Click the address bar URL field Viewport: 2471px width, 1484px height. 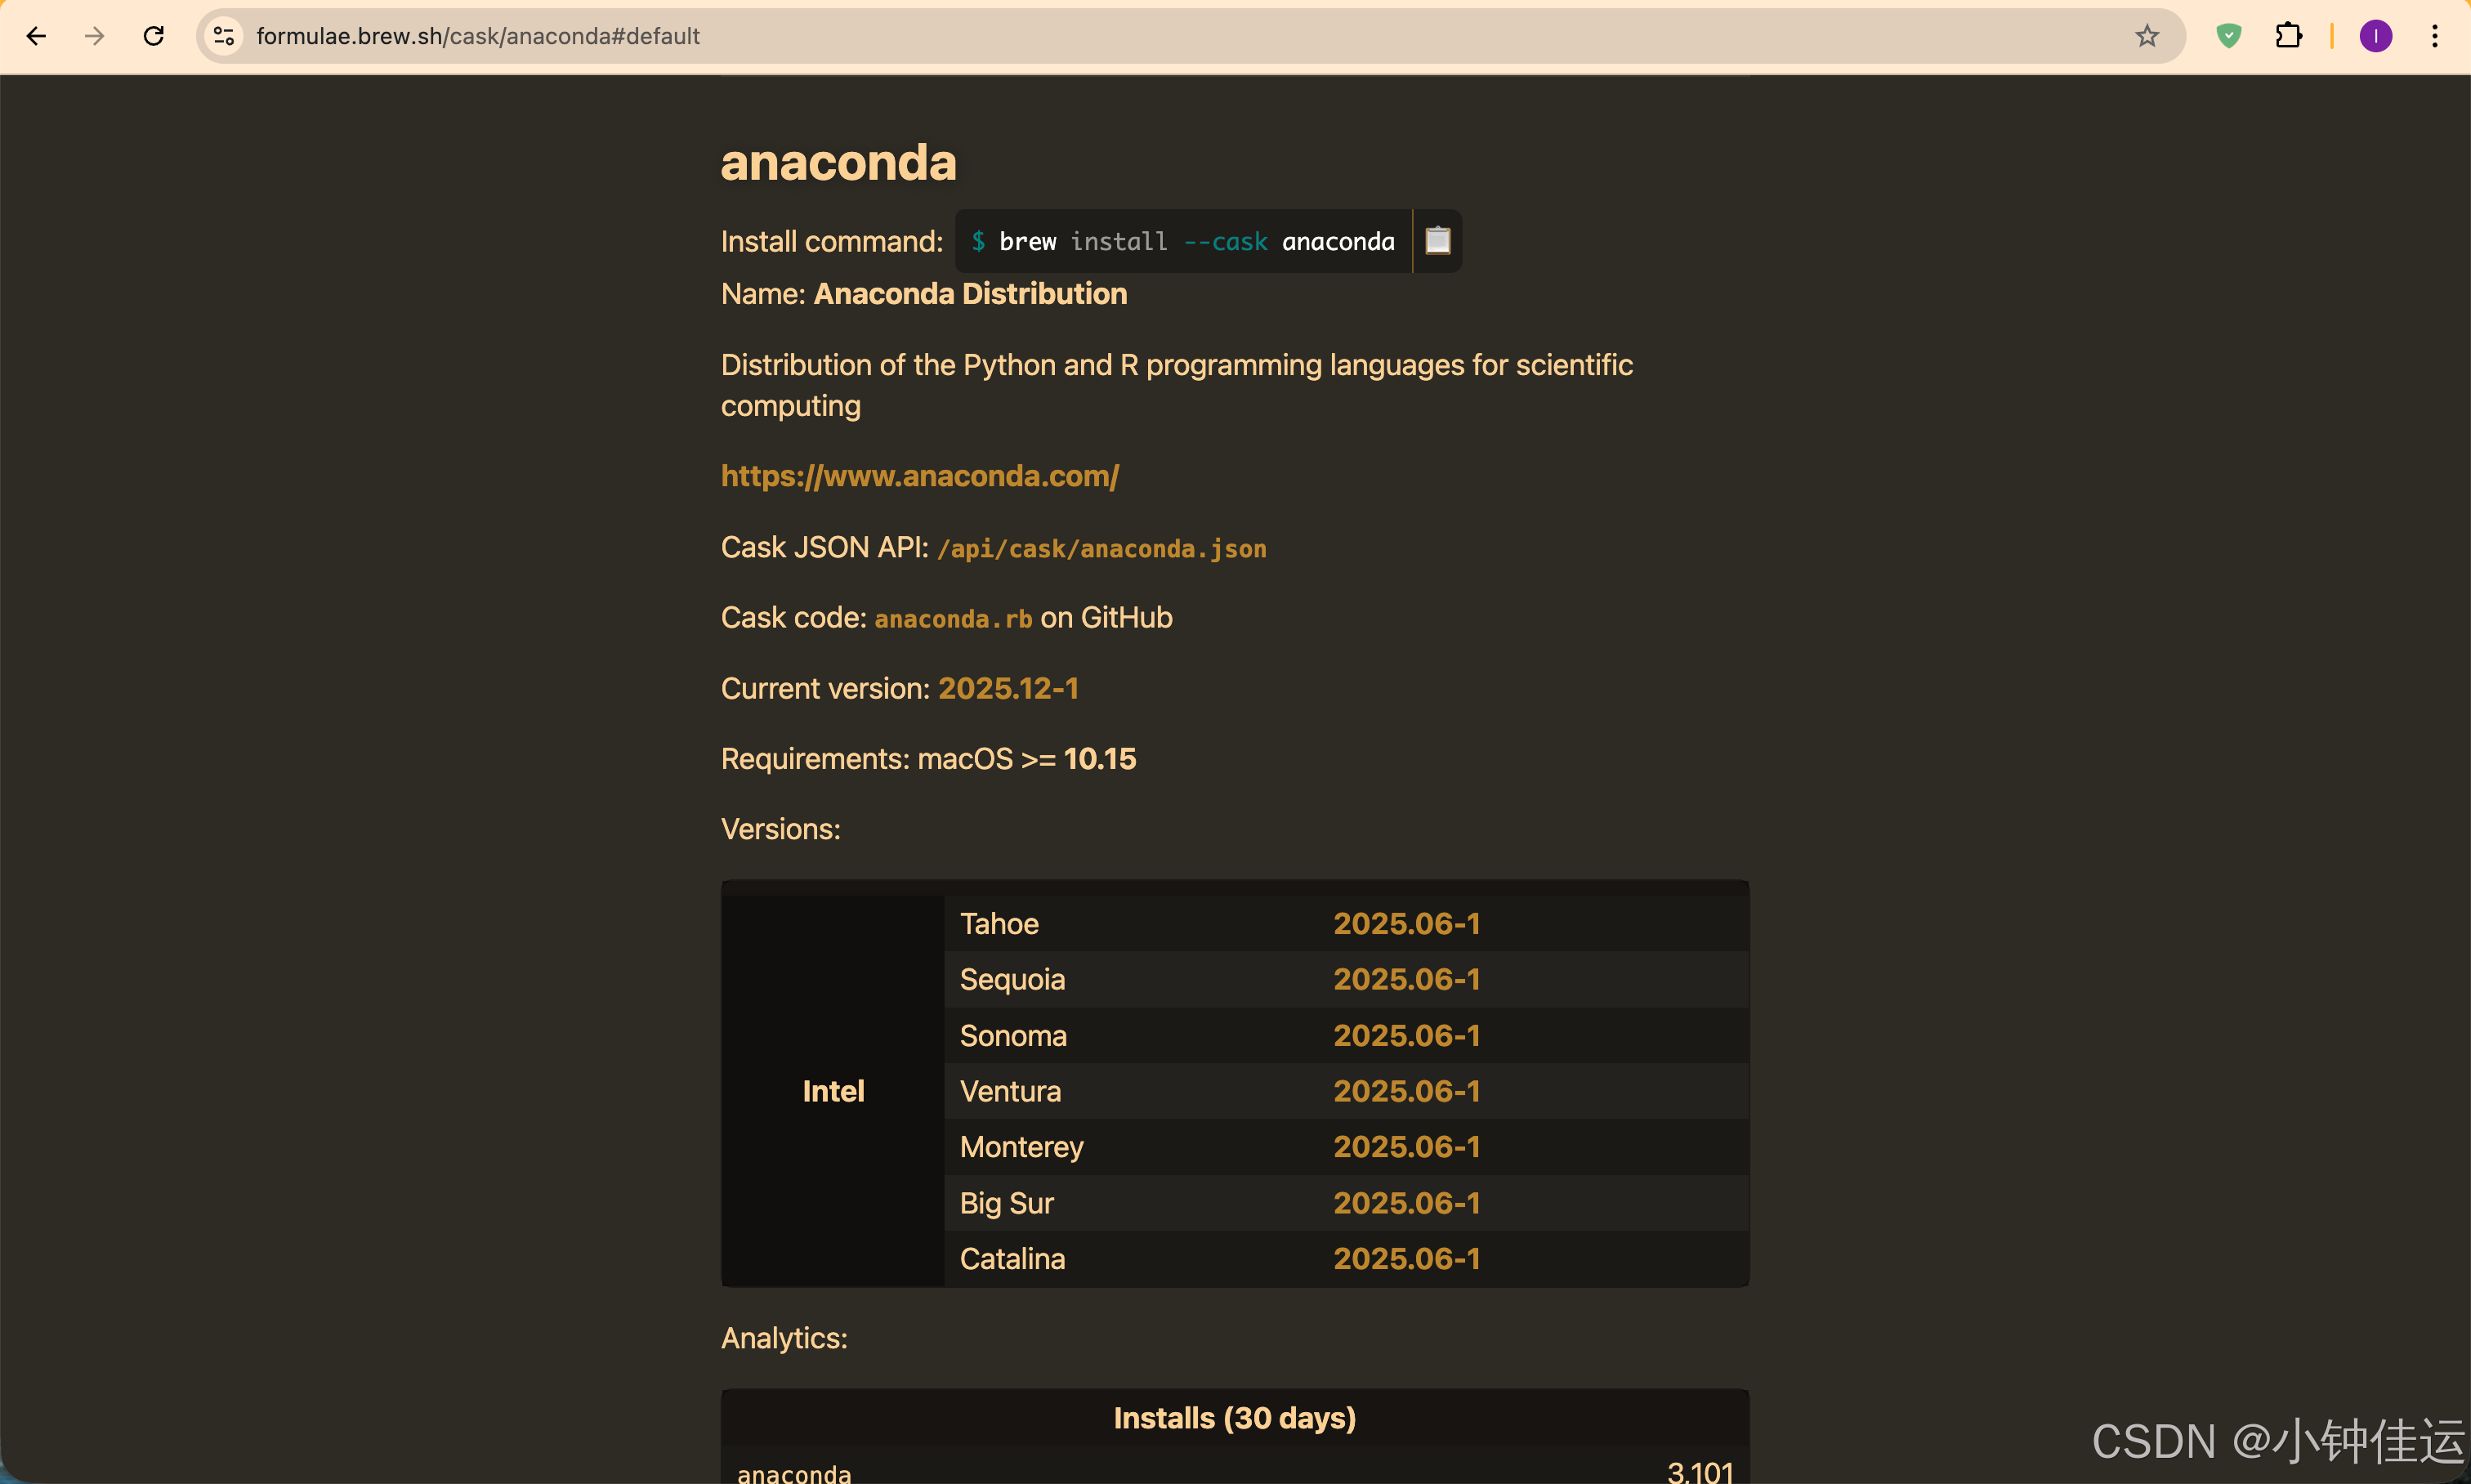1100,36
